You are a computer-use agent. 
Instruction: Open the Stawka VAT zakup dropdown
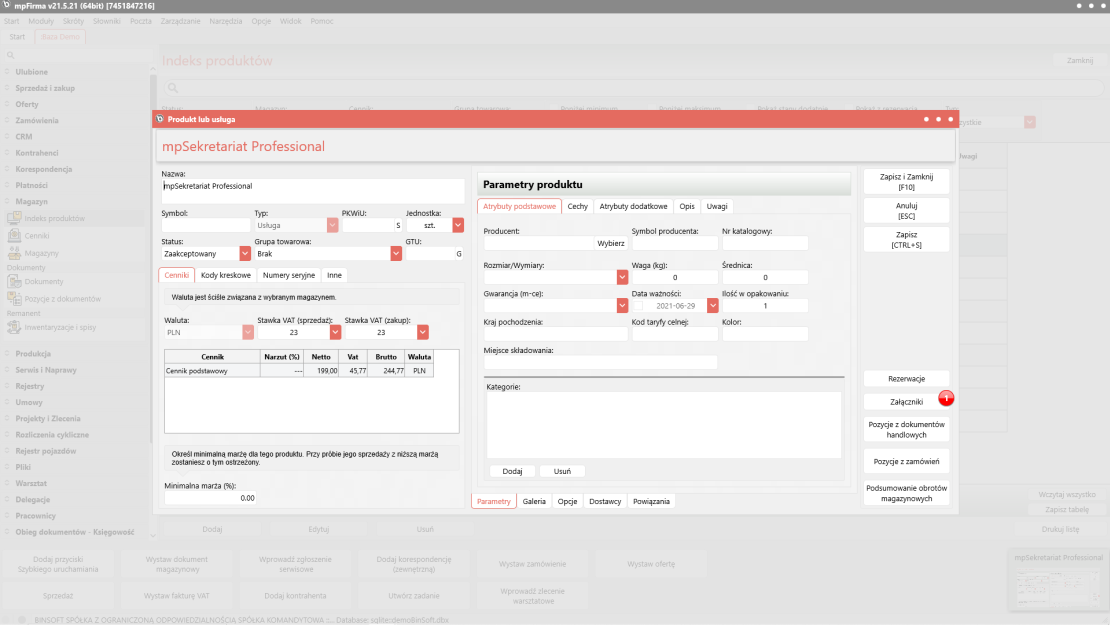click(423, 332)
